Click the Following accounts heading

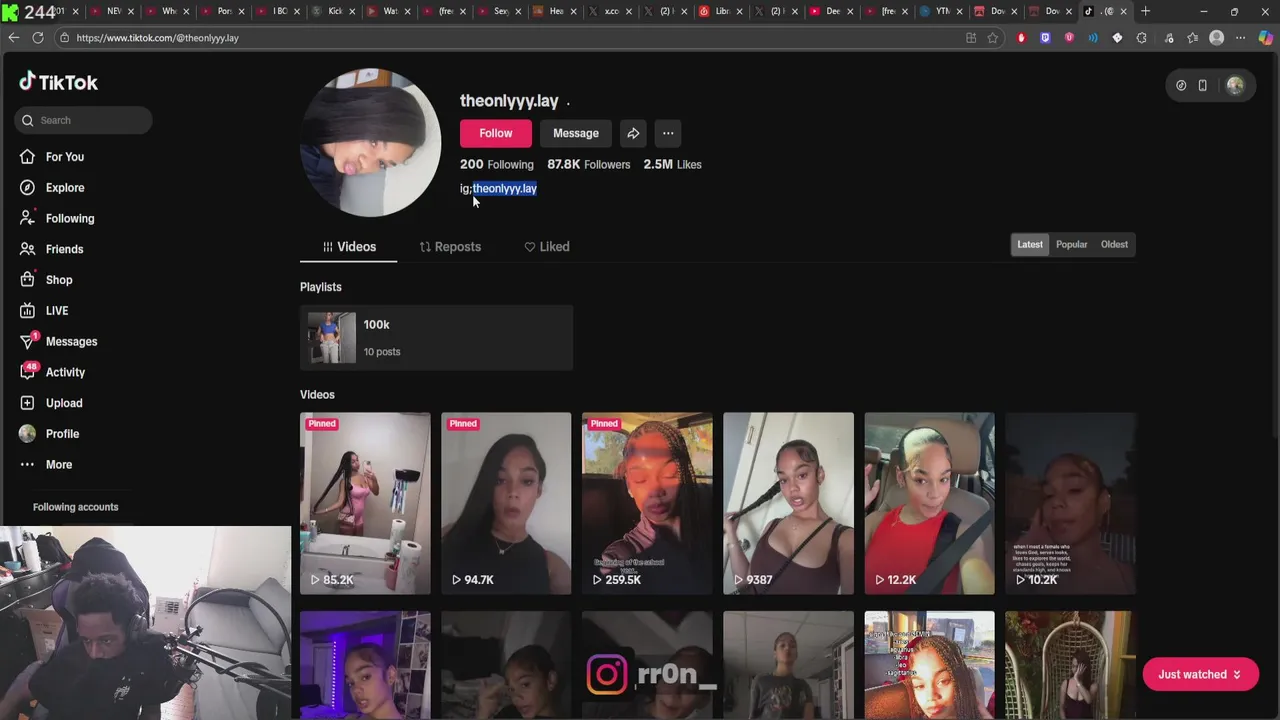click(x=75, y=507)
